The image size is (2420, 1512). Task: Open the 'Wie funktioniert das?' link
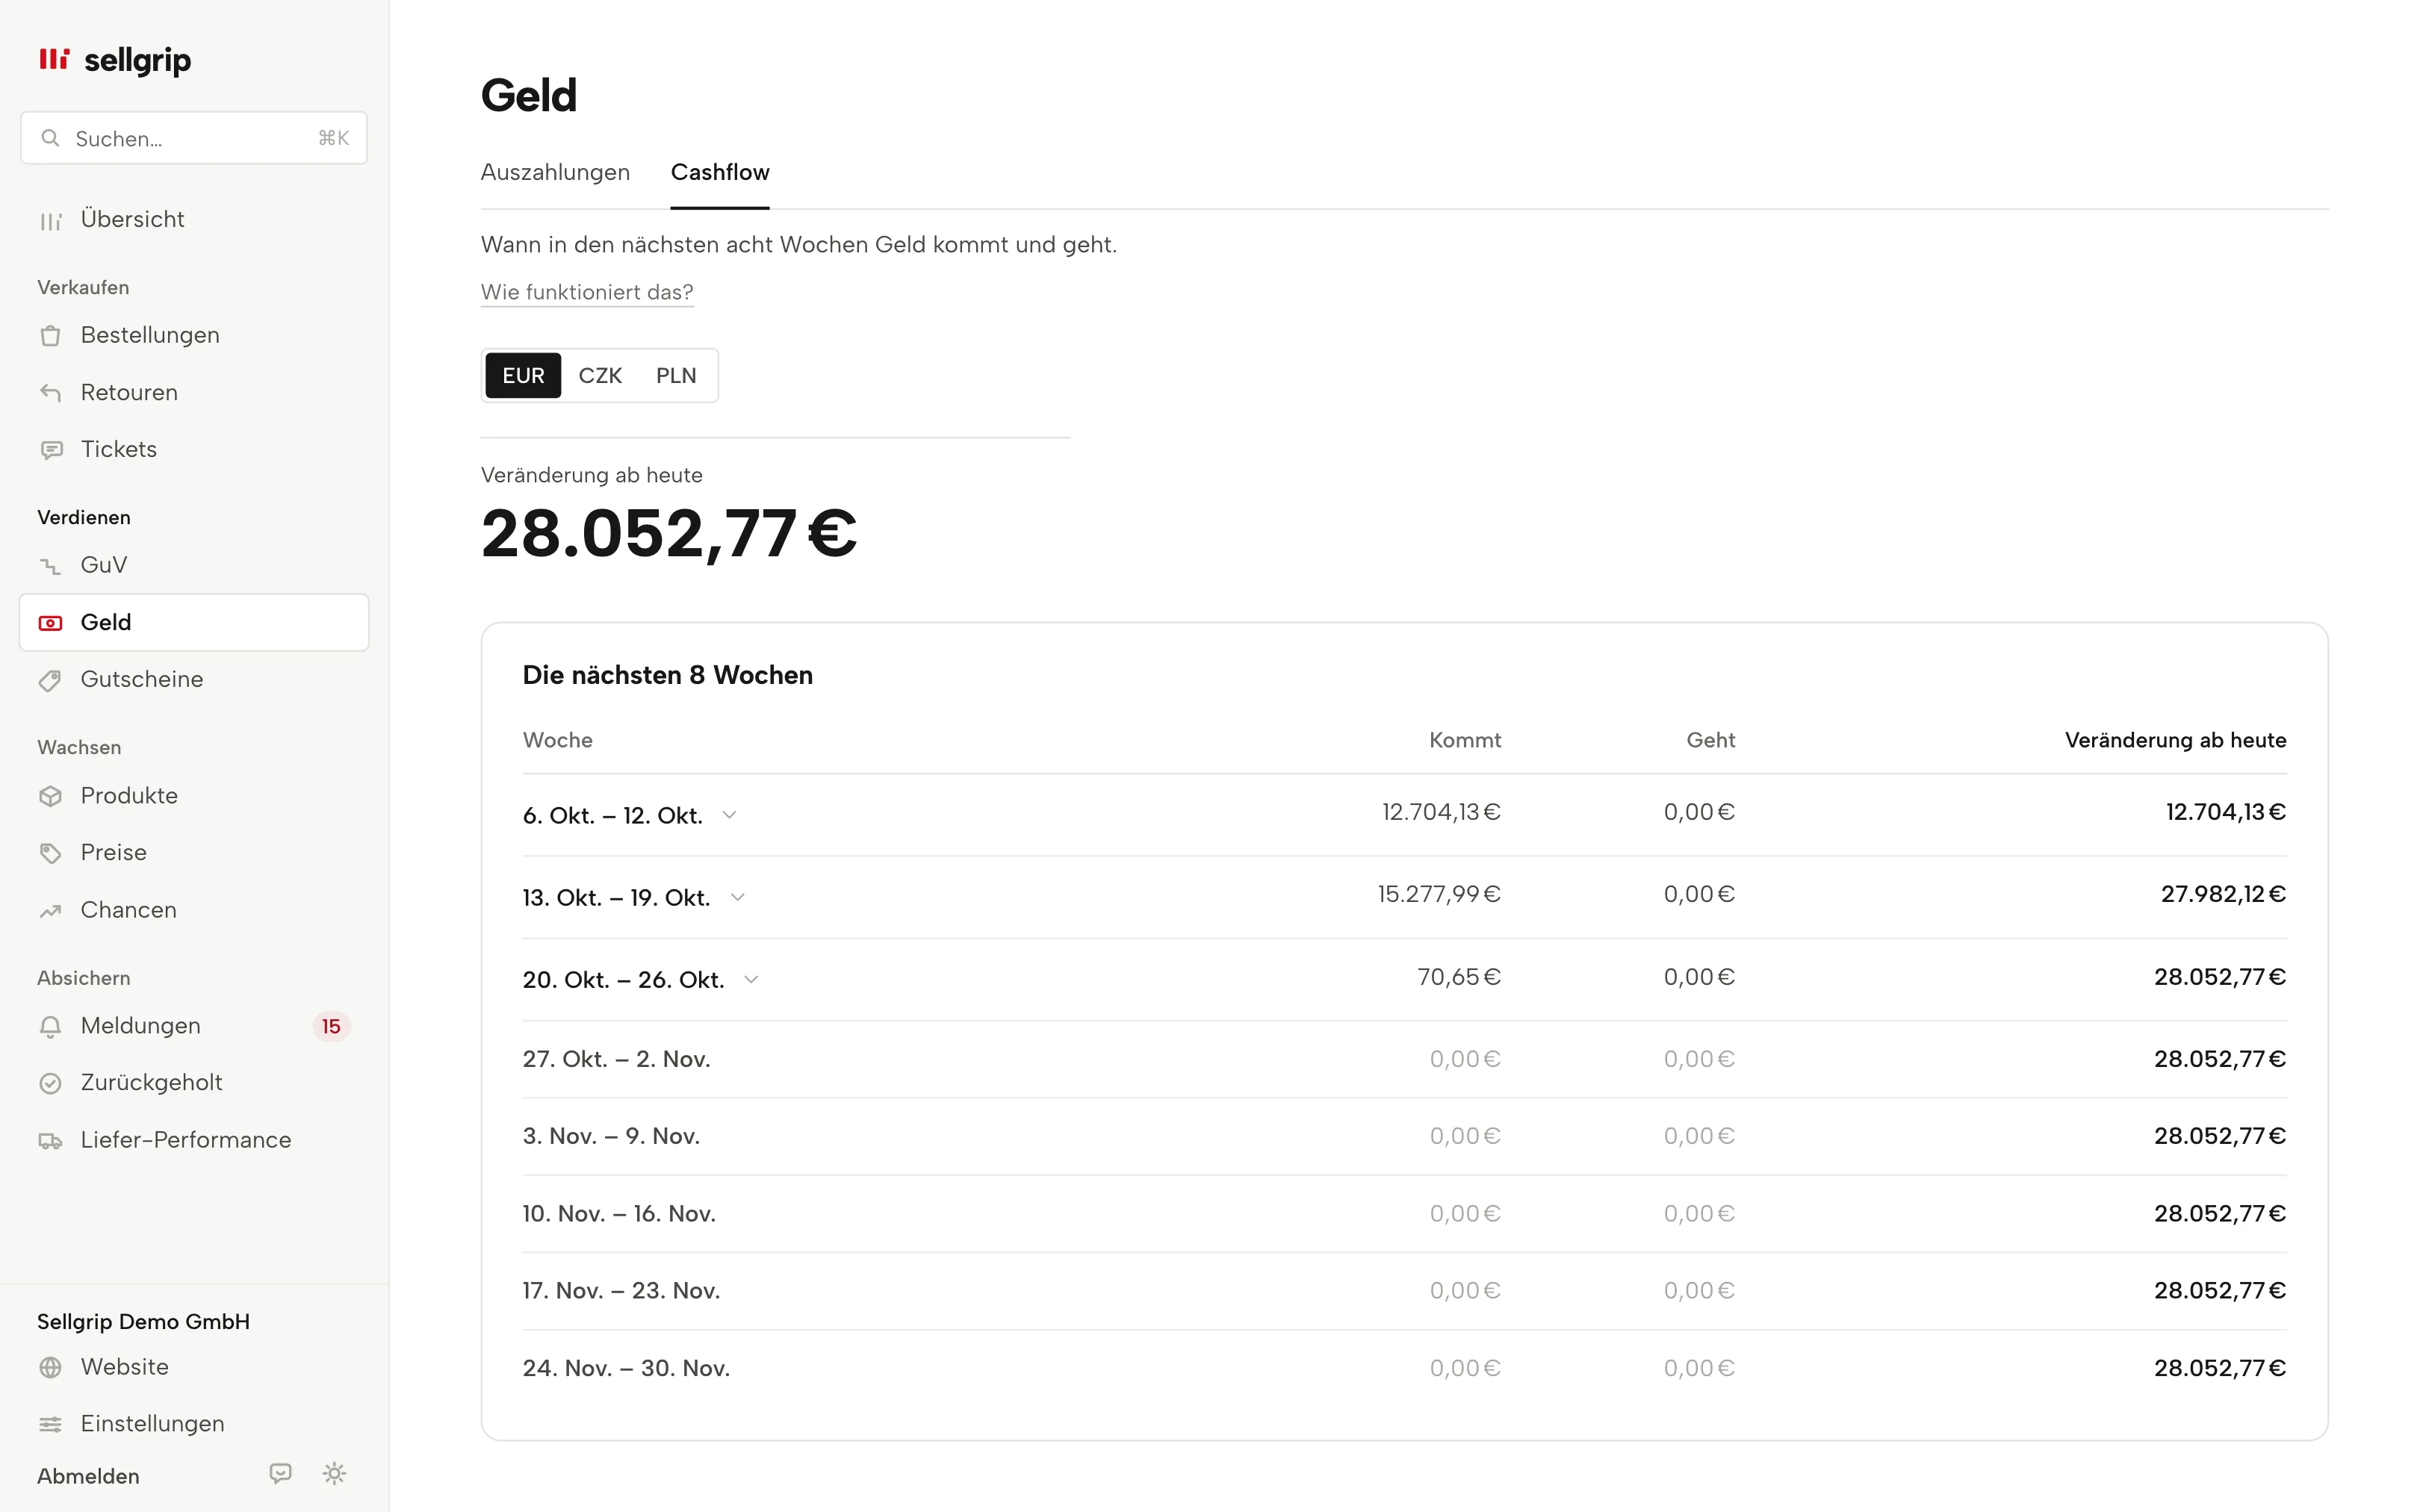pos(587,292)
